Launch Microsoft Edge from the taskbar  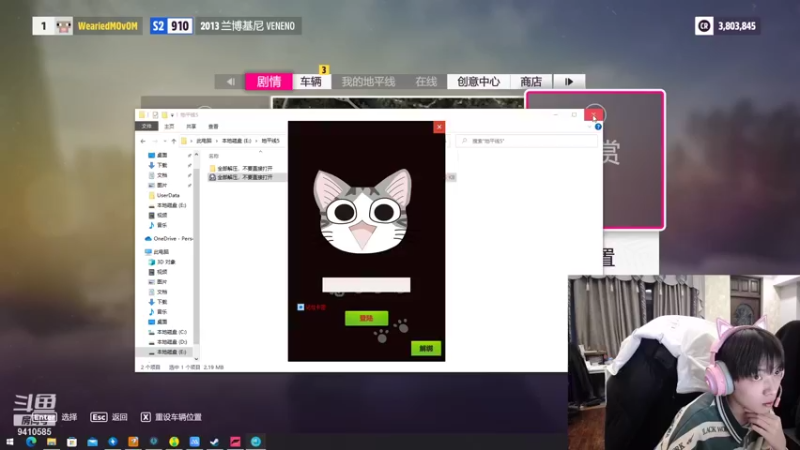(31, 442)
